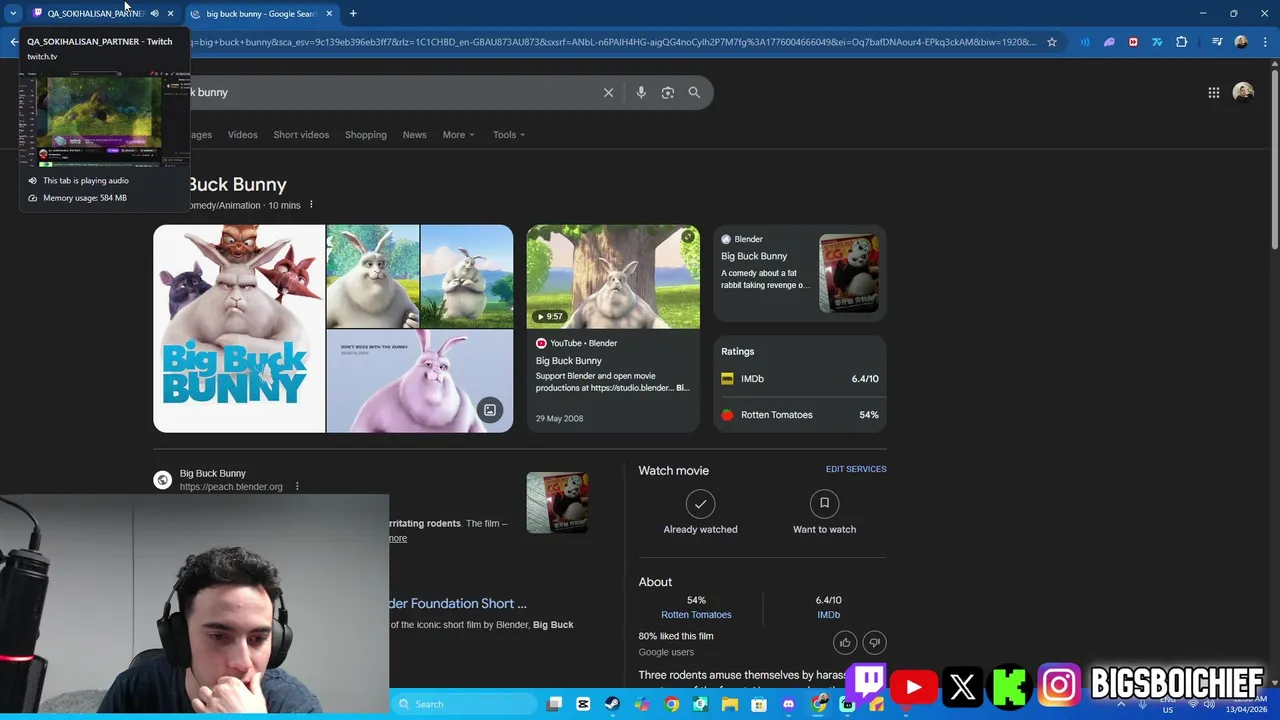The height and width of the screenshot is (720, 1280).
Task: Open the media control music-note icon
Action: point(1217,42)
